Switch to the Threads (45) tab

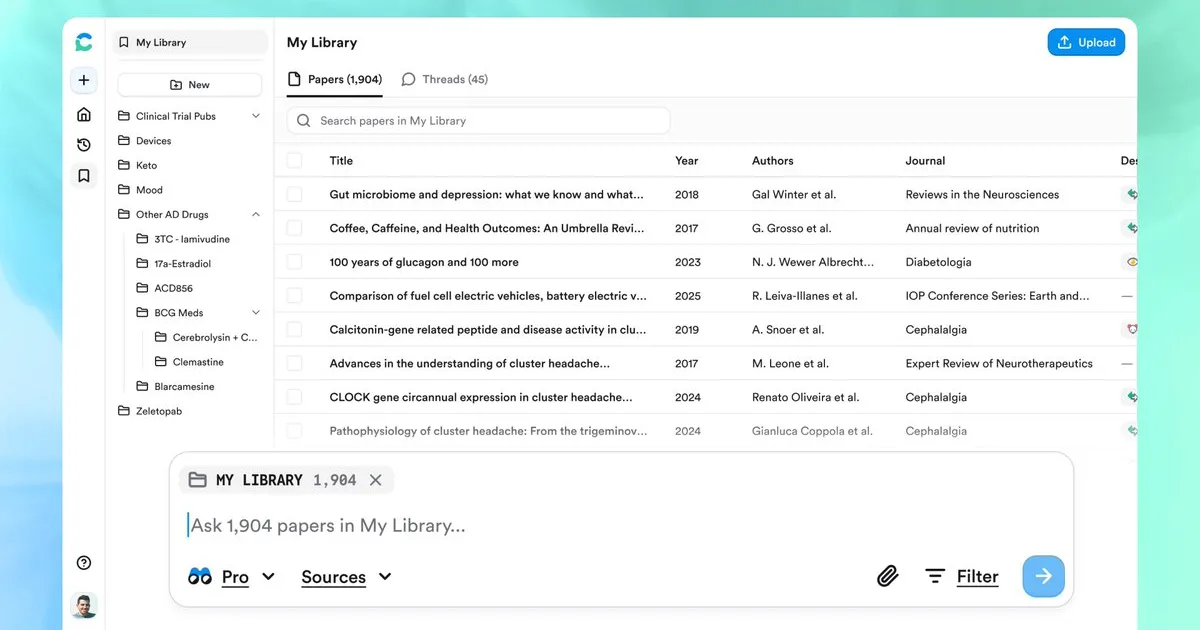[445, 79]
